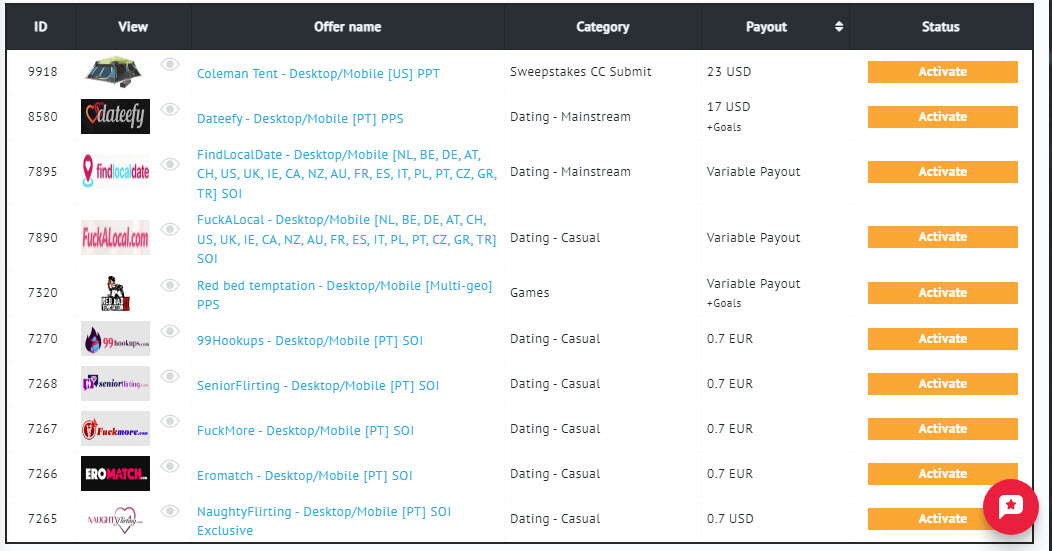Screen dimensions: 1052x551
Task: Open preview eye icon for 99Hookups offer
Action: [170, 331]
